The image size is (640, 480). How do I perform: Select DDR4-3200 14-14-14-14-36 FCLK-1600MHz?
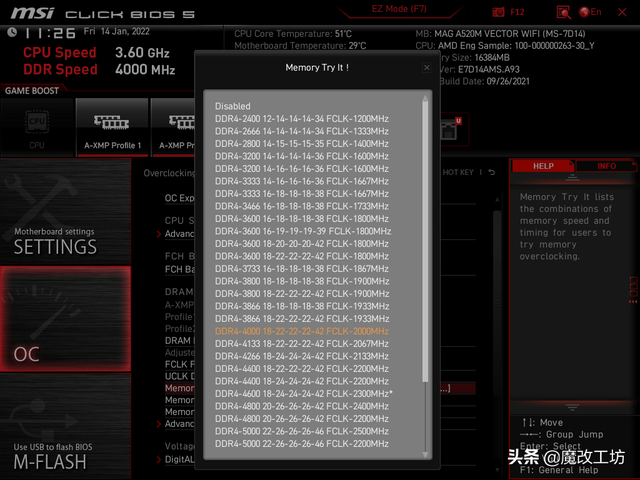coord(302,156)
